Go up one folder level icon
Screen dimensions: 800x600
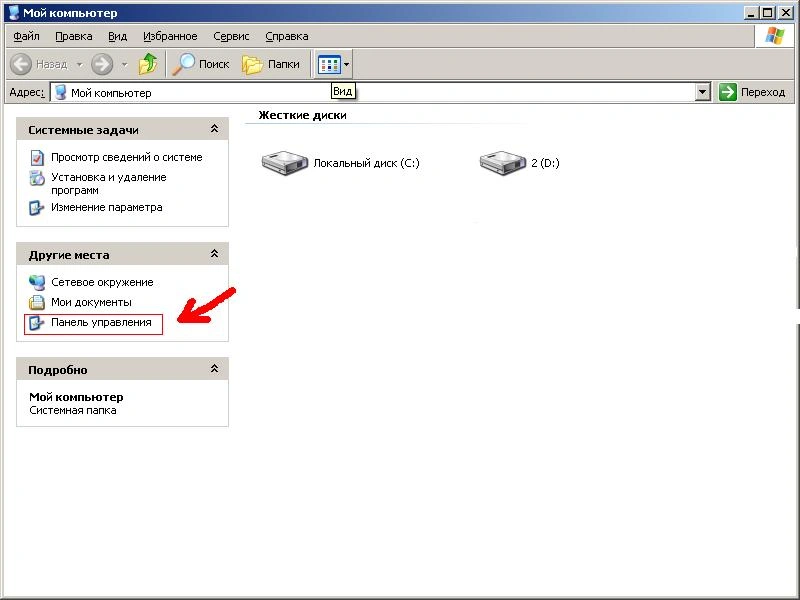(148, 64)
